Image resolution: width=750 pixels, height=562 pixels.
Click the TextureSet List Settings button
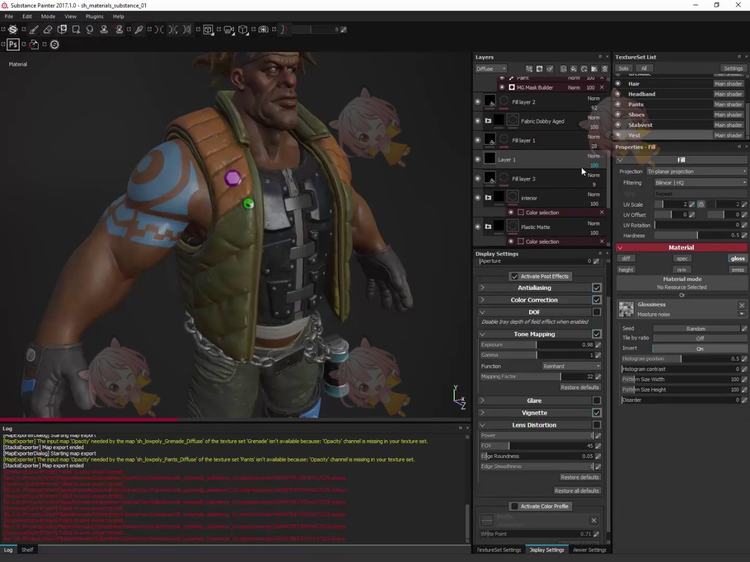[733, 68]
